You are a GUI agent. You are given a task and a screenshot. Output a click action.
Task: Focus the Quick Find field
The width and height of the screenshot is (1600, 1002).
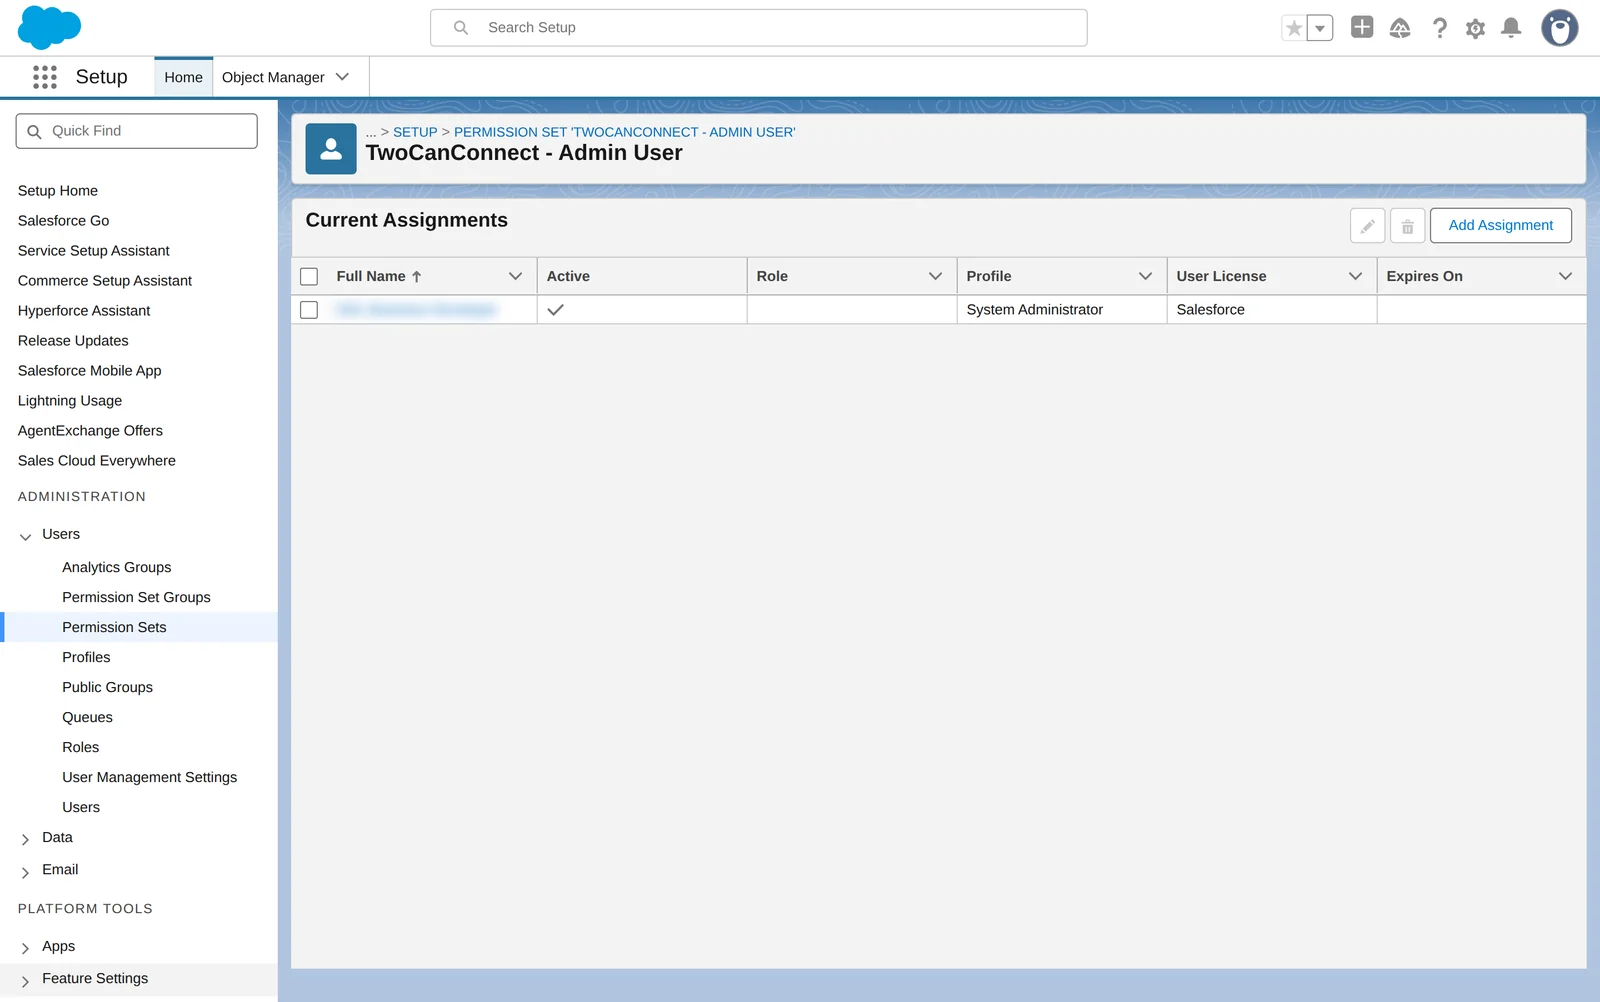pos(137,131)
